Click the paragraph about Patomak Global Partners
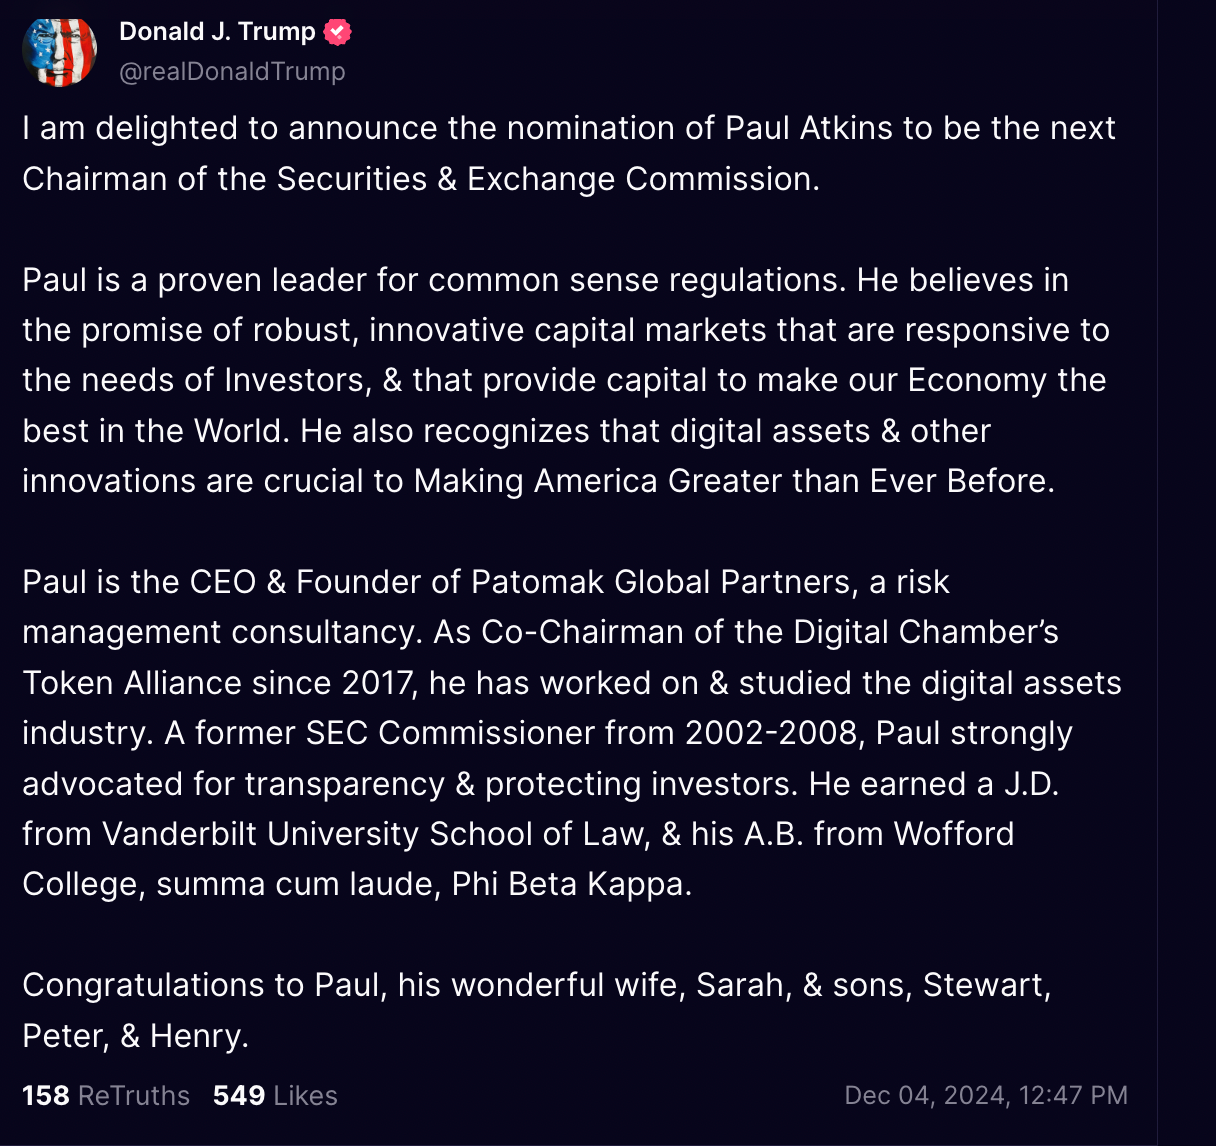Screen dimensions: 1216x1146 coord(570,733)
